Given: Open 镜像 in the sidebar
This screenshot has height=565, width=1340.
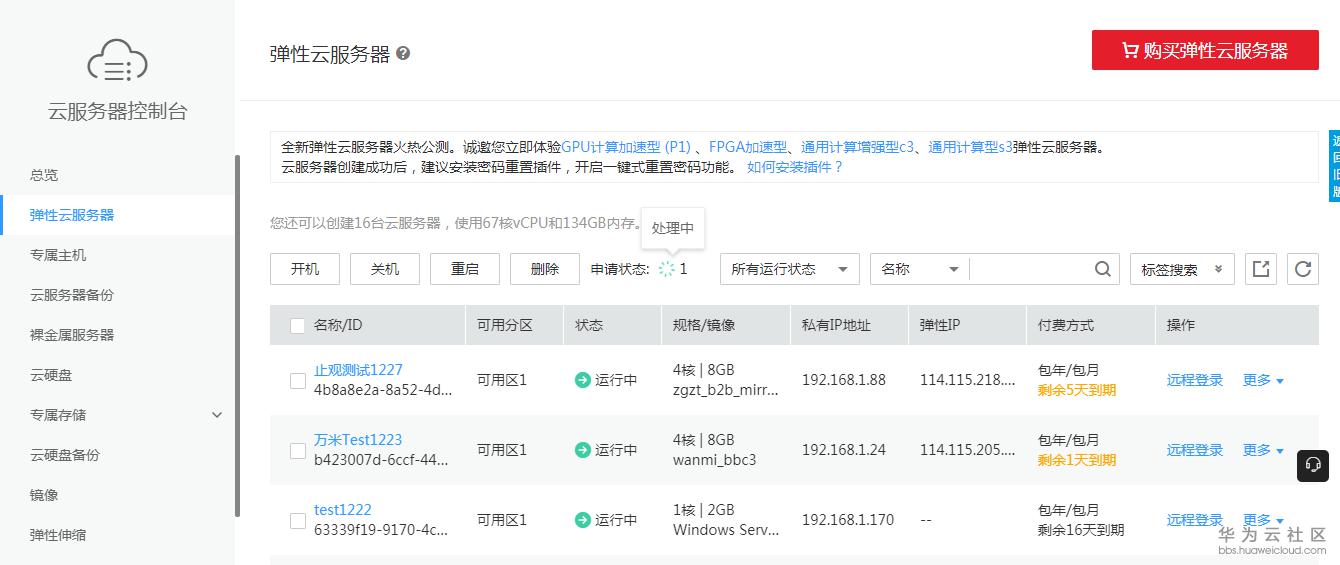Looking at the screenshot, I should [x=44, y=495].
